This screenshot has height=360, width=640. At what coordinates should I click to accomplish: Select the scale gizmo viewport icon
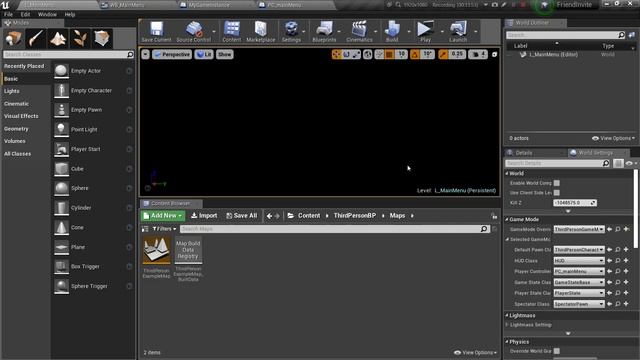click(356, 54)
